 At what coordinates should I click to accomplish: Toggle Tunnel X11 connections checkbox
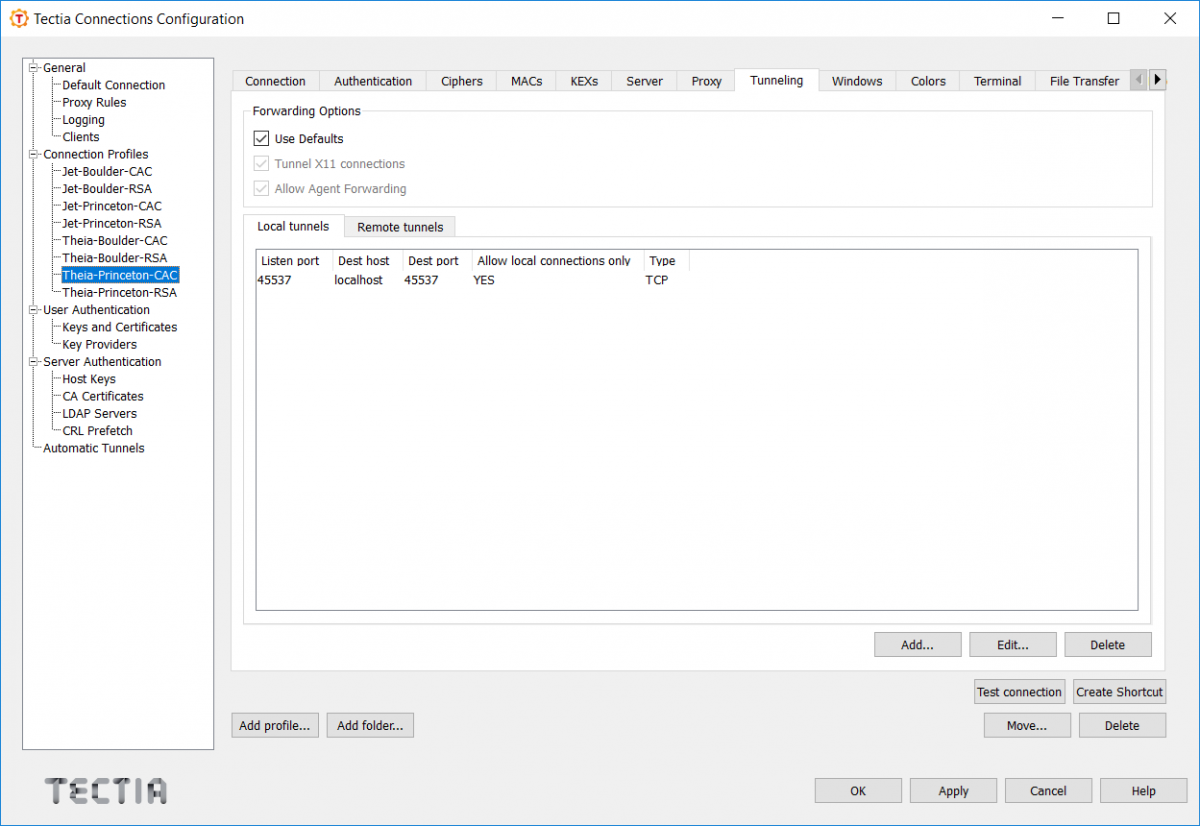[262, 164]
